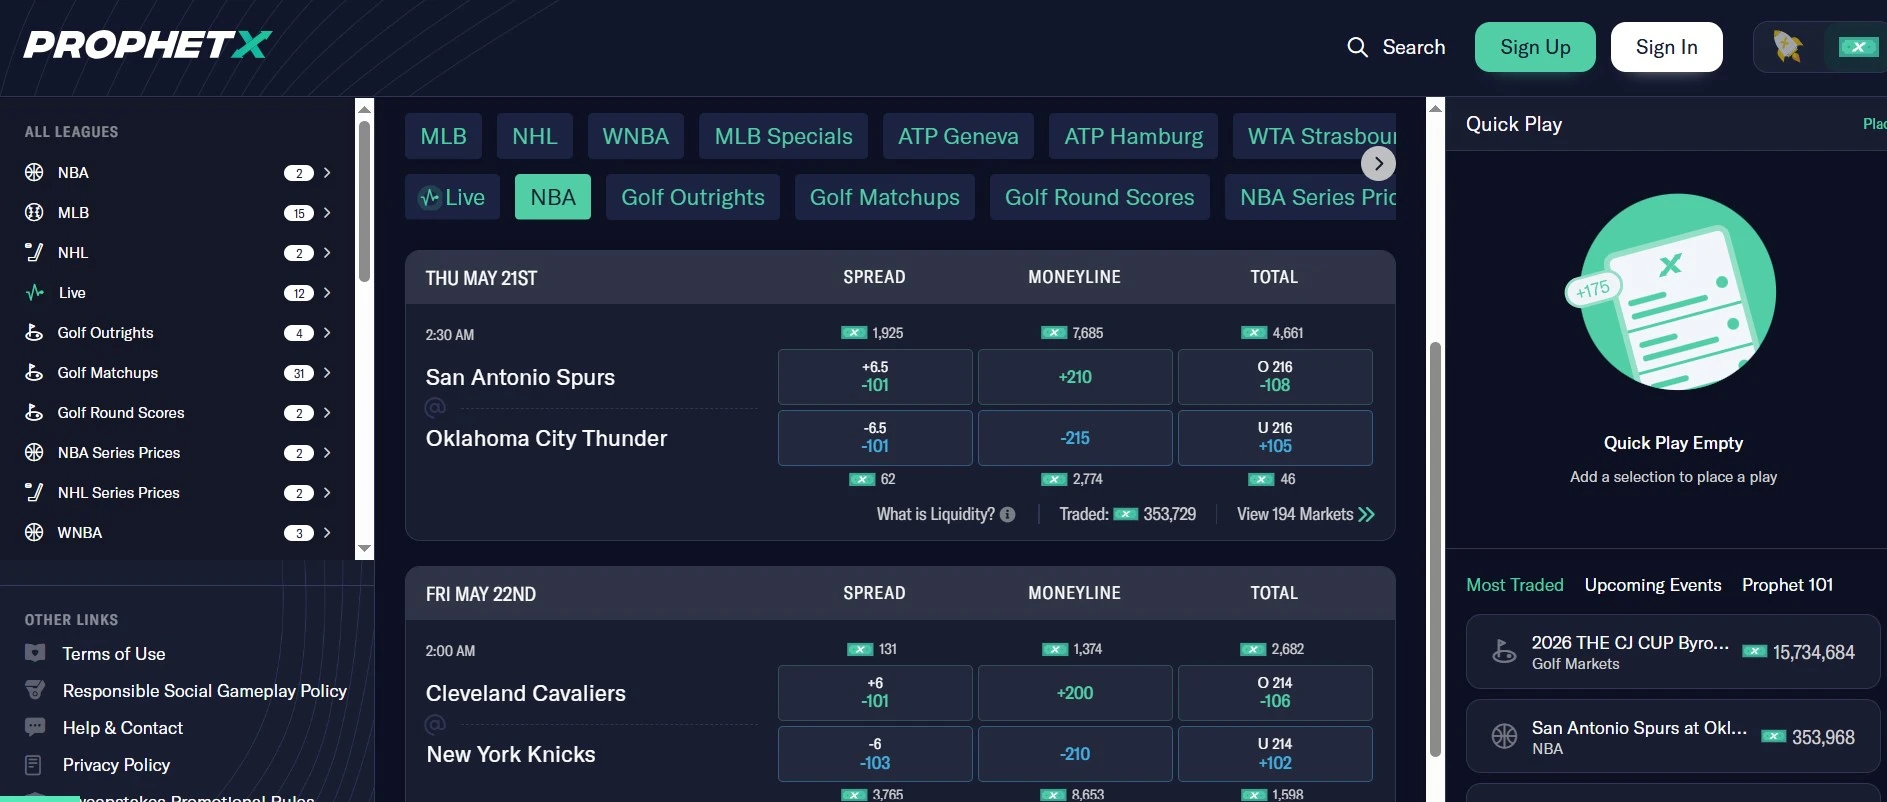Click the main content scrollbar thumb
Viewport: 1887px width, 802px height.
tap(1435, 549)
